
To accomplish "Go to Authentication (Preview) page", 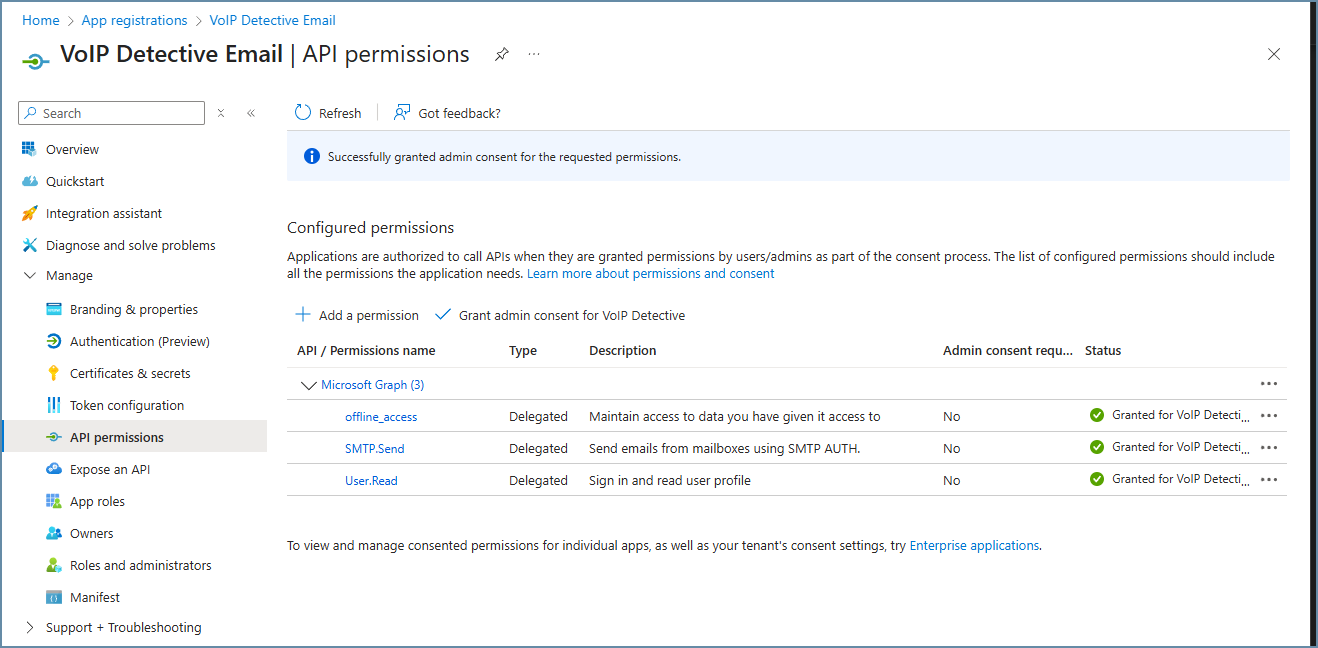I will [x=139, y=341].
